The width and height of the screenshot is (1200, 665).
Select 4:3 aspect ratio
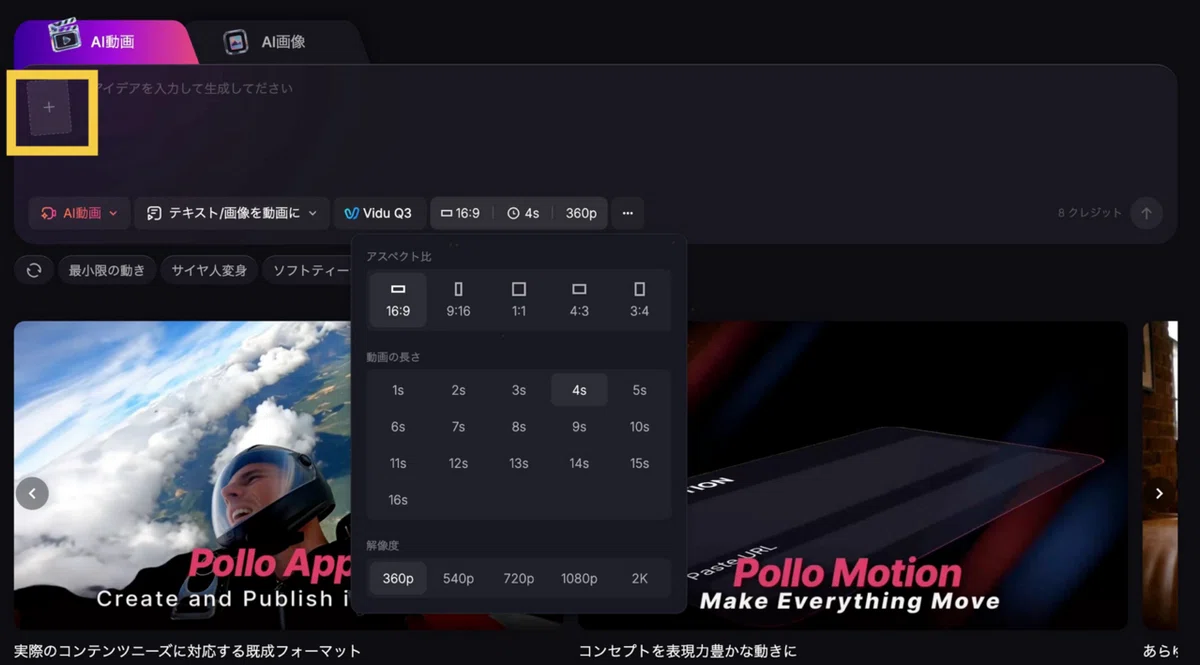(x=579, y=300)
